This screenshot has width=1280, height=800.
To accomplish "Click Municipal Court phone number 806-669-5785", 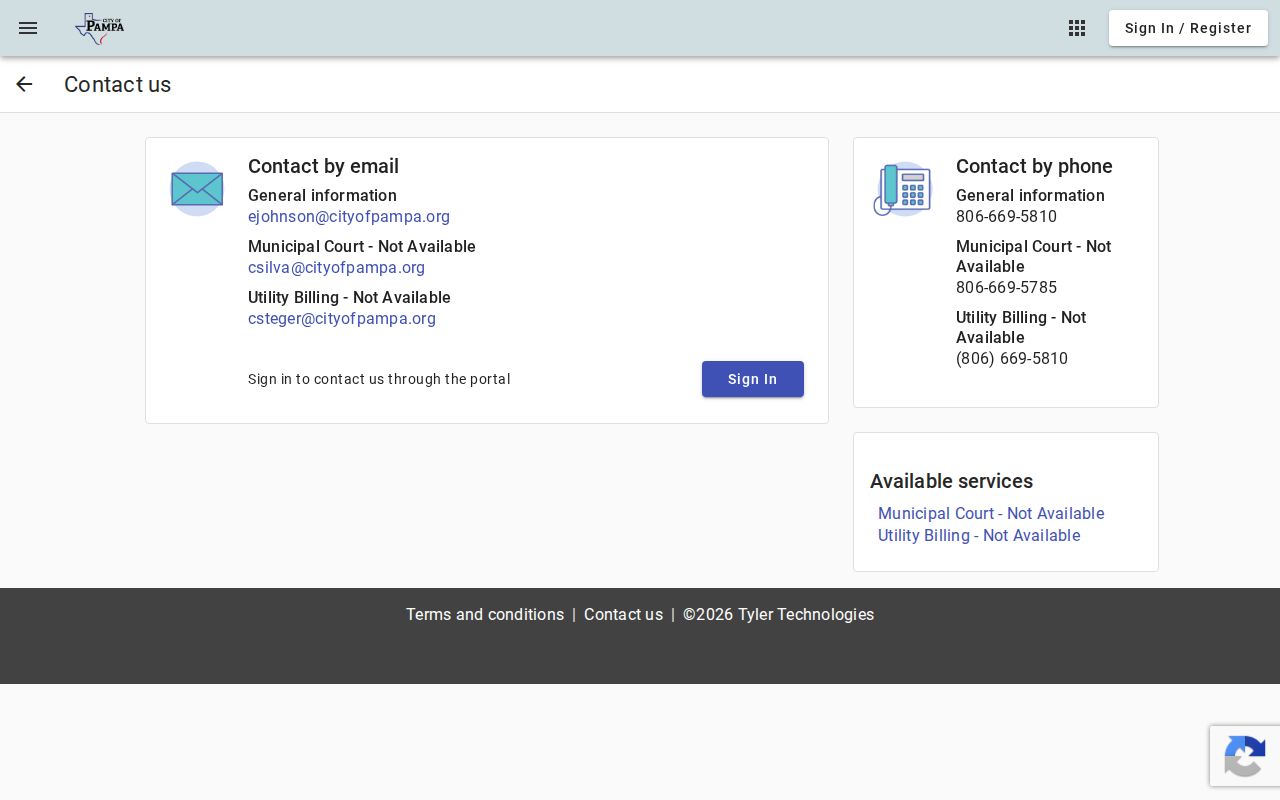I will pyautogui.click(x=1006, y=288).
